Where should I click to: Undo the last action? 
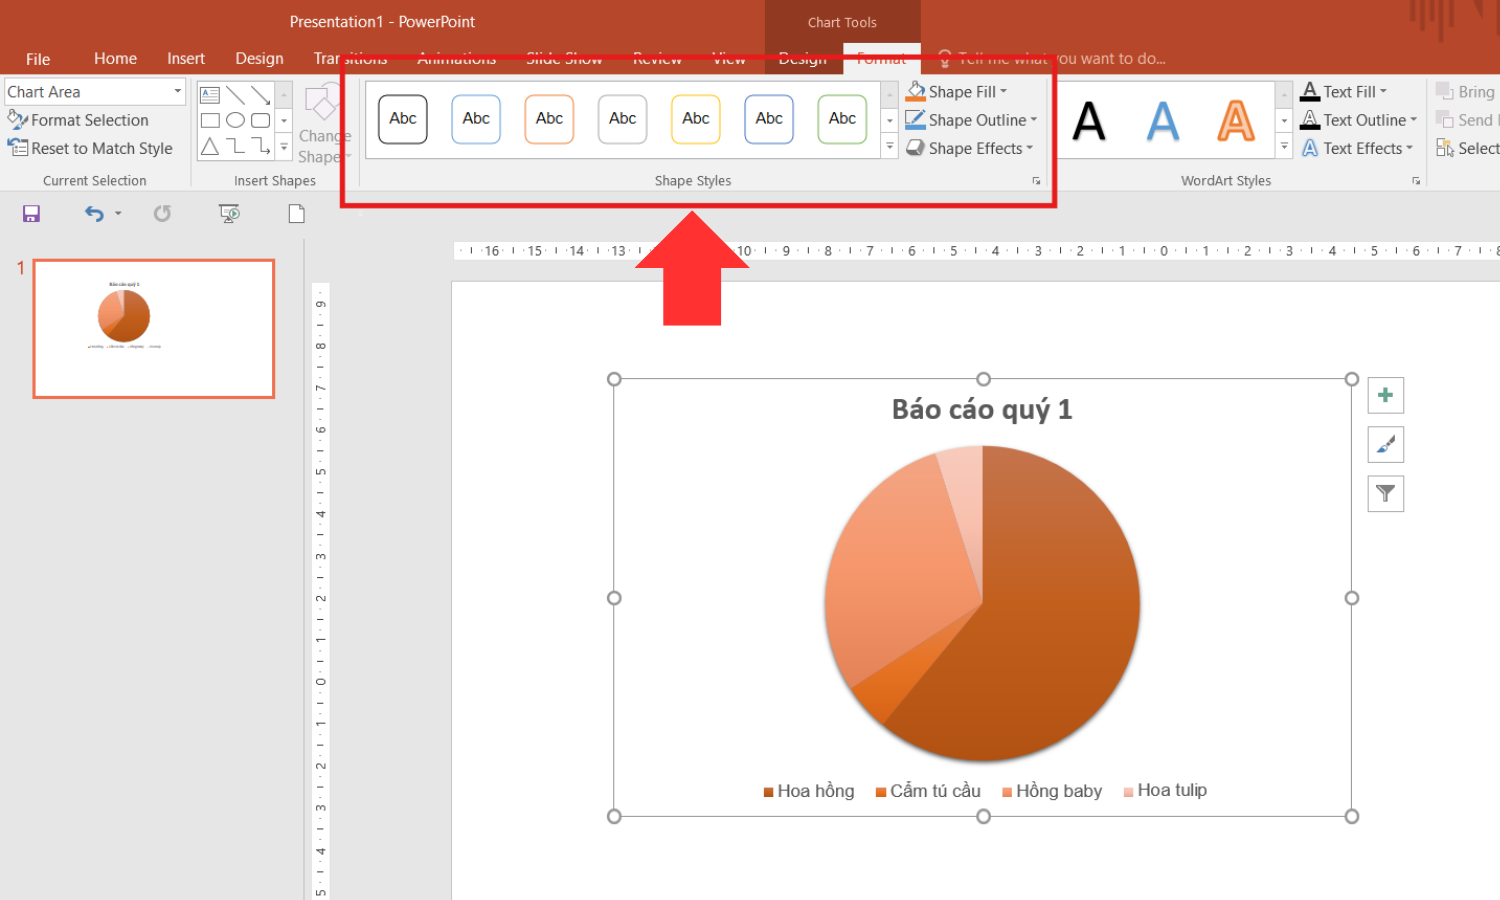pyautogui.click(x=93, y=213)
